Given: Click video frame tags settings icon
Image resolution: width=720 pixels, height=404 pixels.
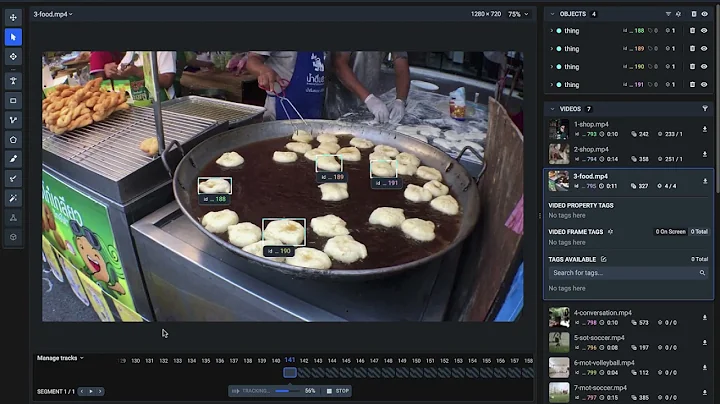Looking at the screenshot, I should click(x=611, y=232).
